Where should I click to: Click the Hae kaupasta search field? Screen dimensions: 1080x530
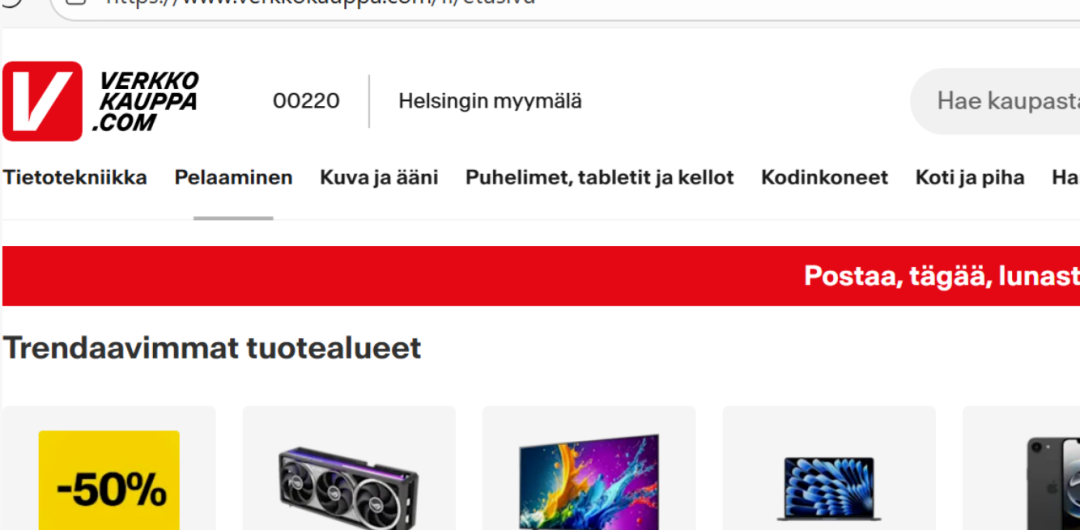coord(995,101)
